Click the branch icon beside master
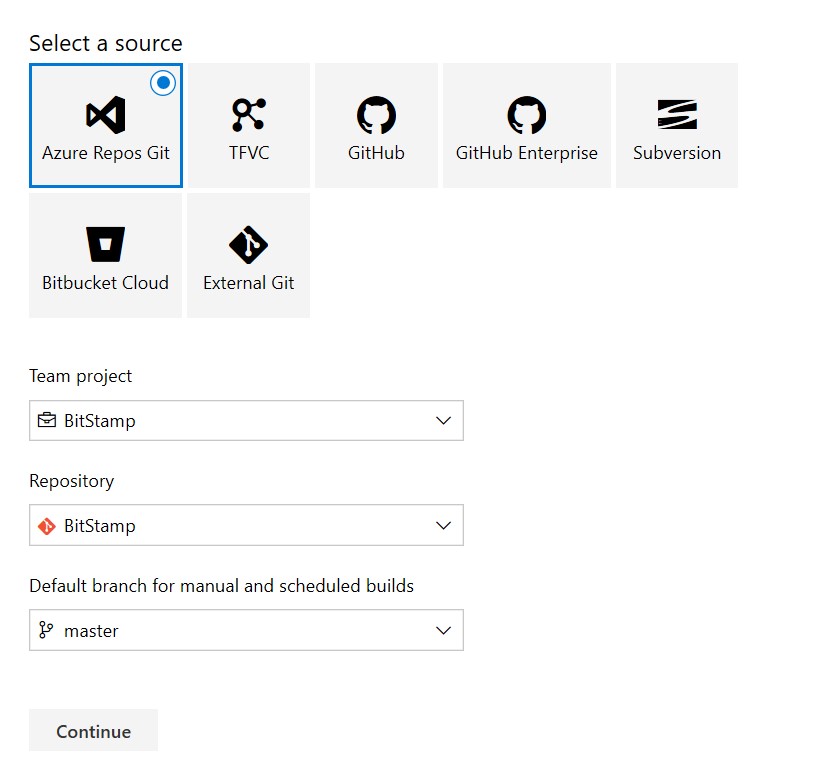 (x=46, y=630)
